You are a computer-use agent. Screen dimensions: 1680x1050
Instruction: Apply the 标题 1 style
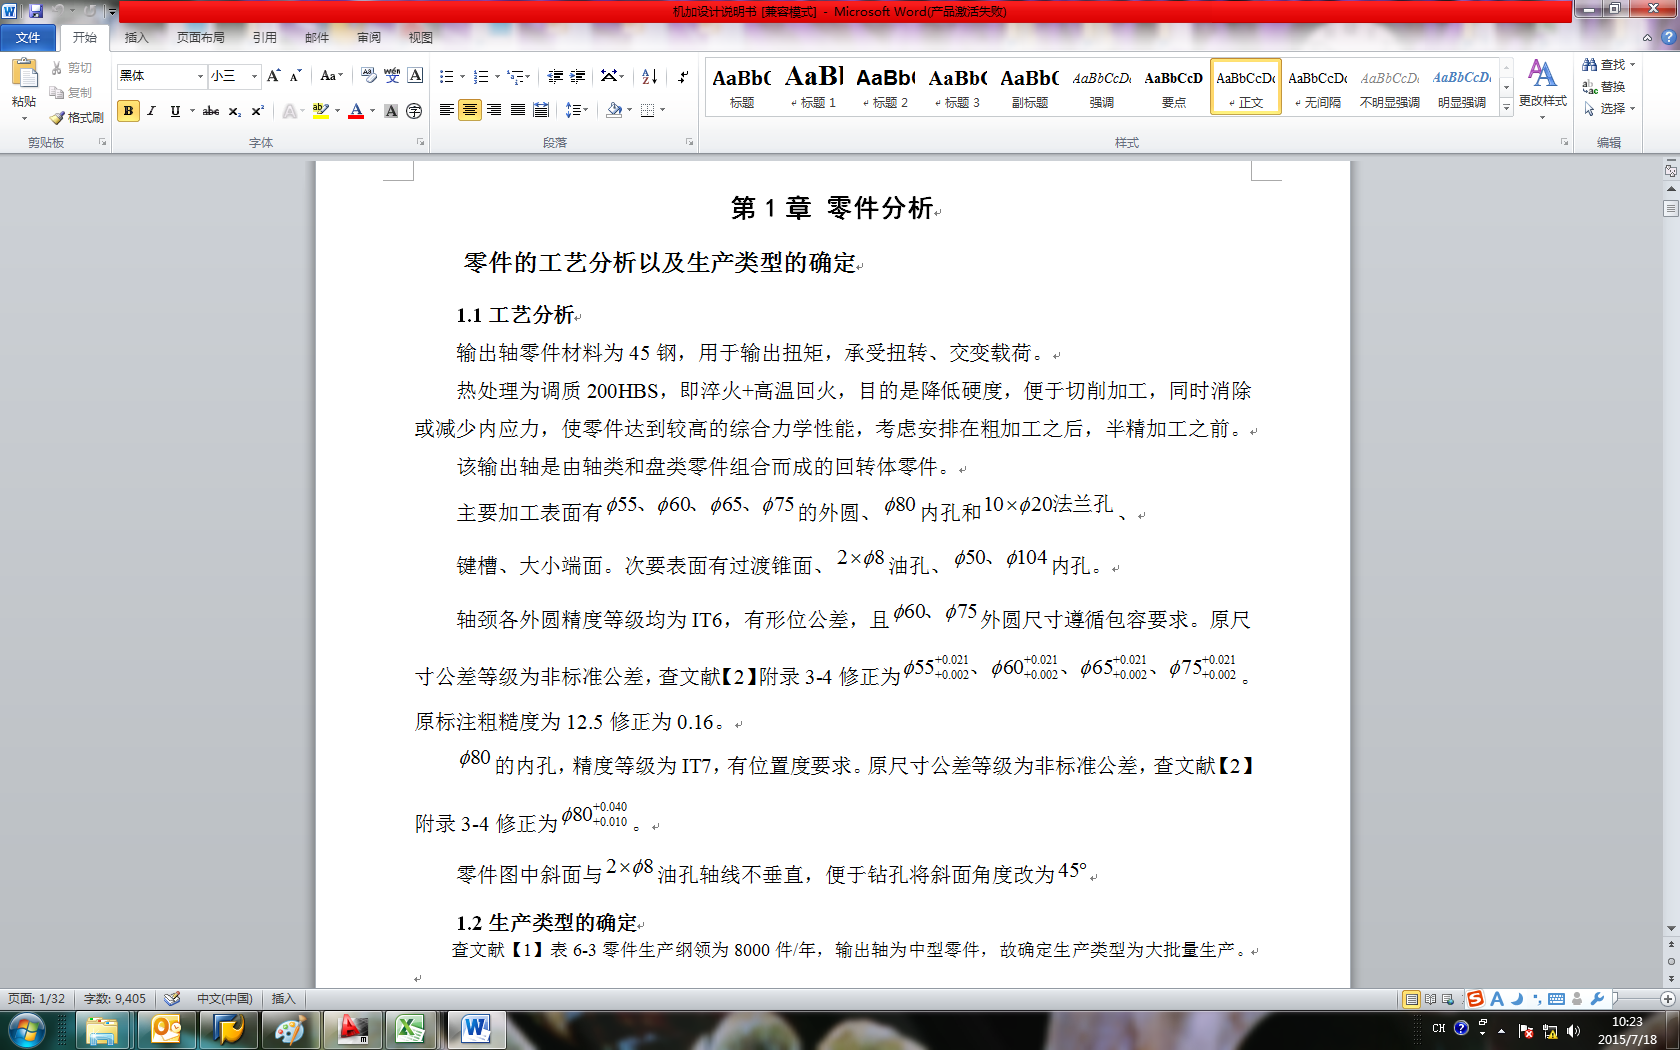[814, 87]
